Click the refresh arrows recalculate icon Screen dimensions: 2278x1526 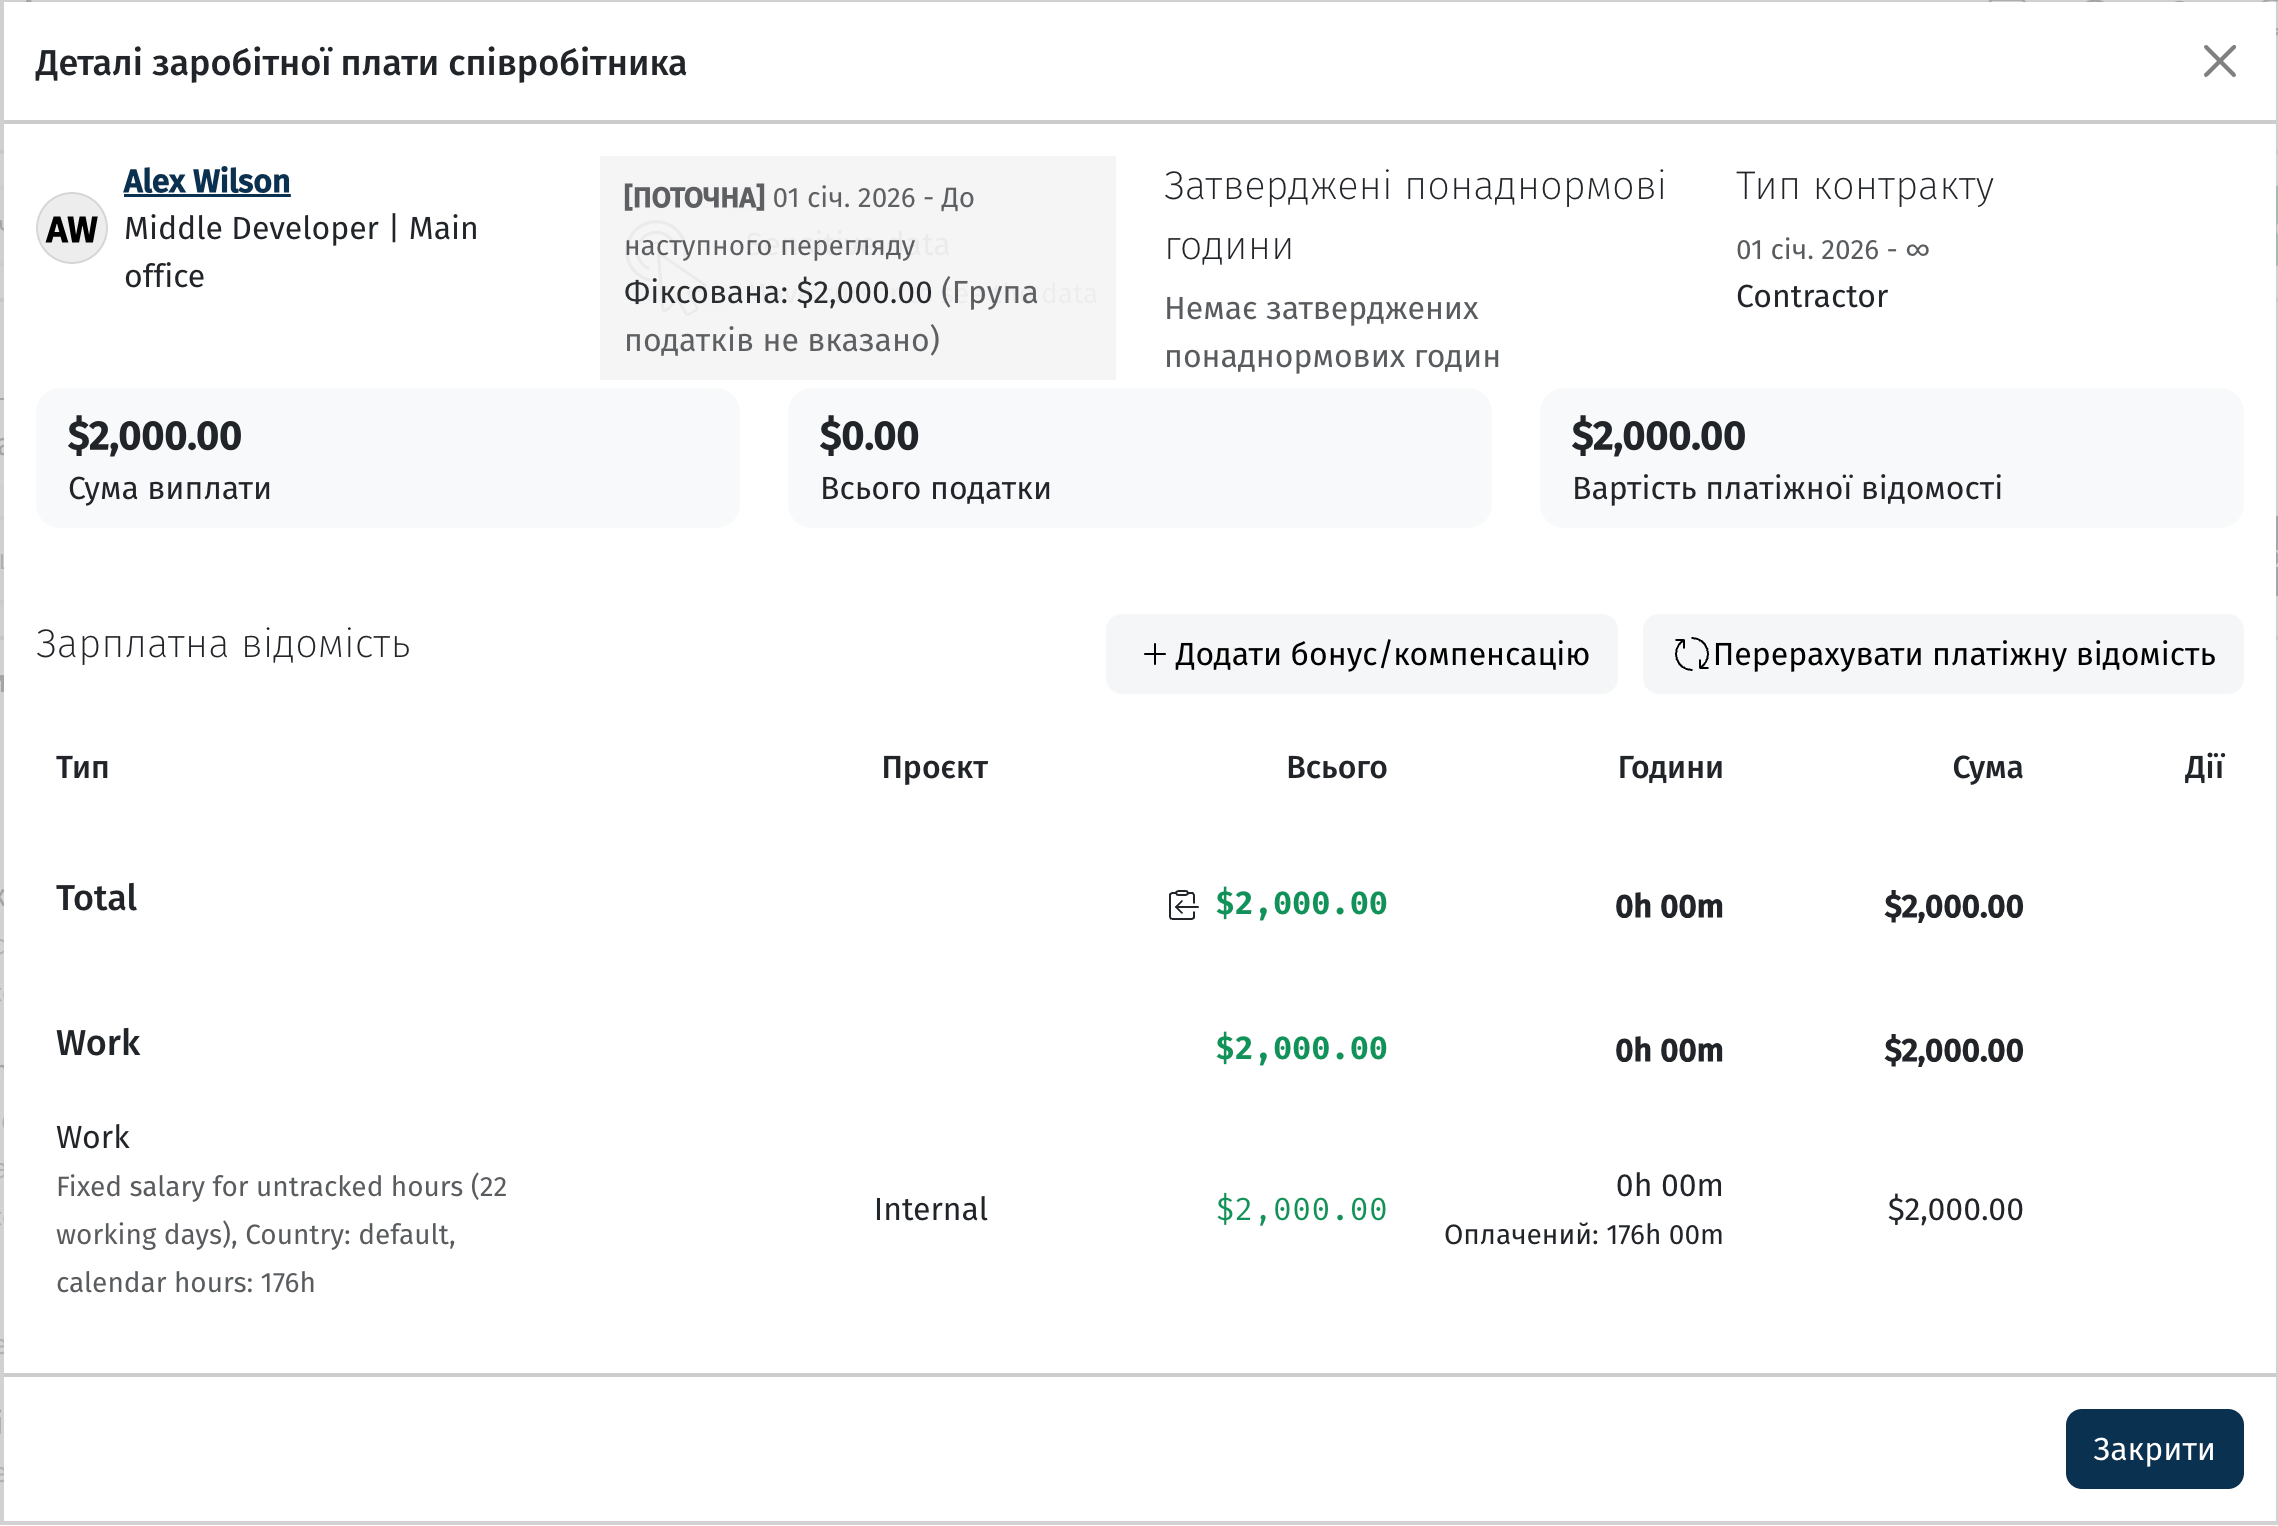(1691, 654)
